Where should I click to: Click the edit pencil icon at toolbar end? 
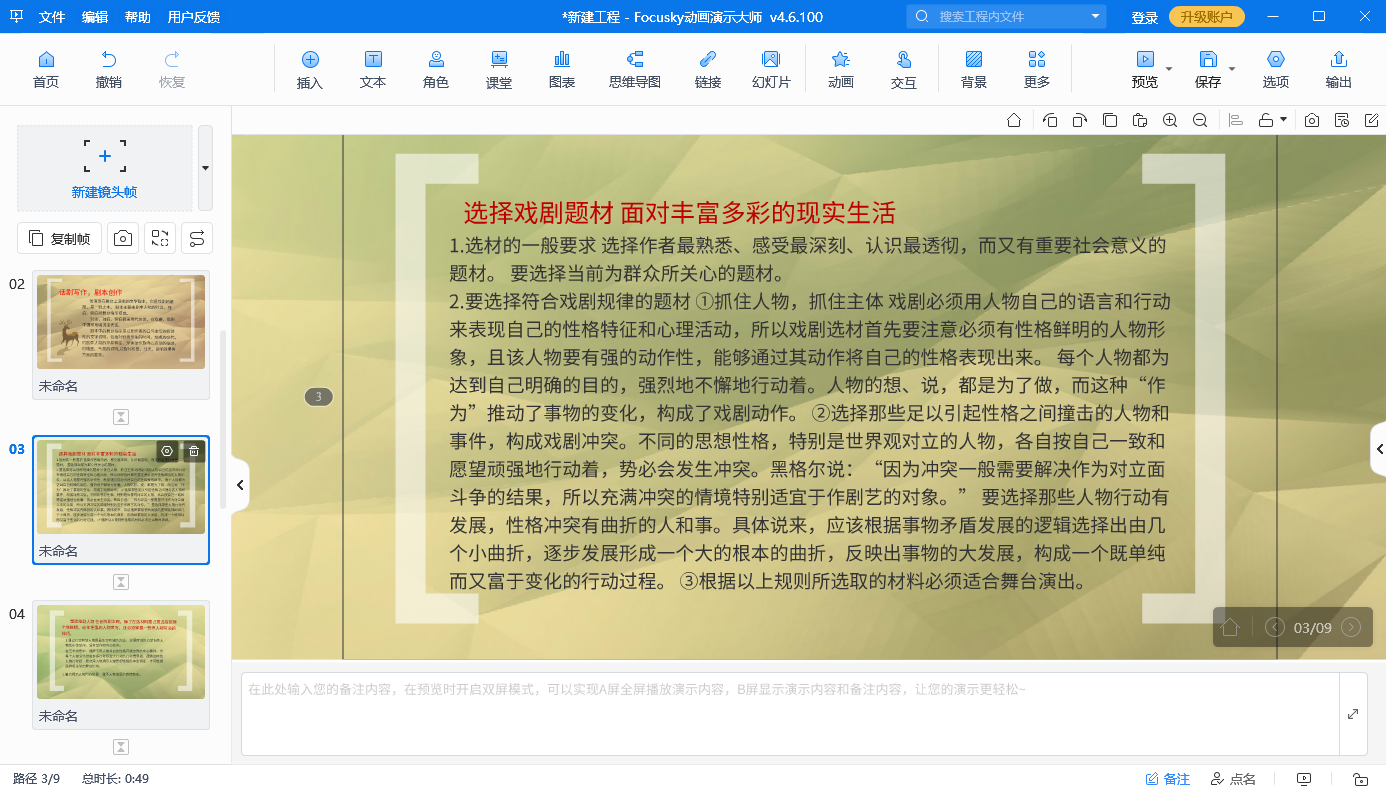pyautogui.click(x=1372, y=120)
